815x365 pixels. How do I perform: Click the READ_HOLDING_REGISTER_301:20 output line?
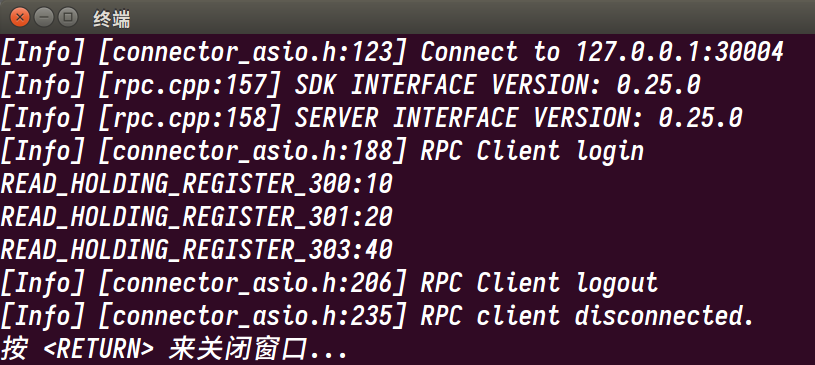(x=196, y=217)
